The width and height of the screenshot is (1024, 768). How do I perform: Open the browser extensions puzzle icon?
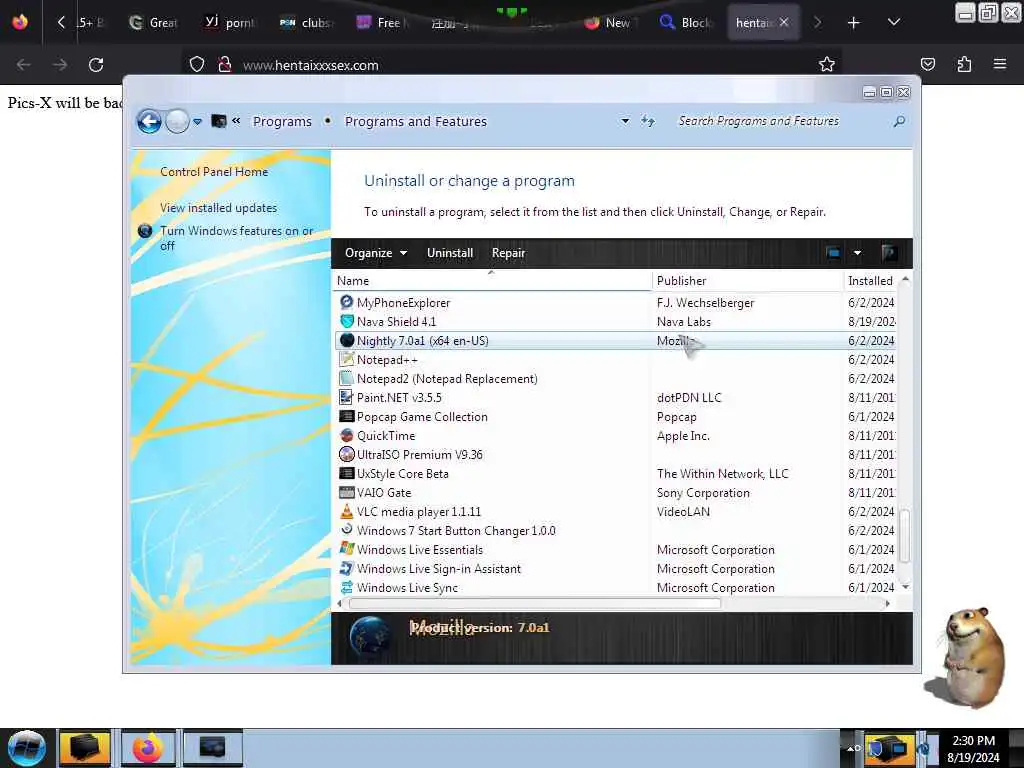(x=964, y=64)
